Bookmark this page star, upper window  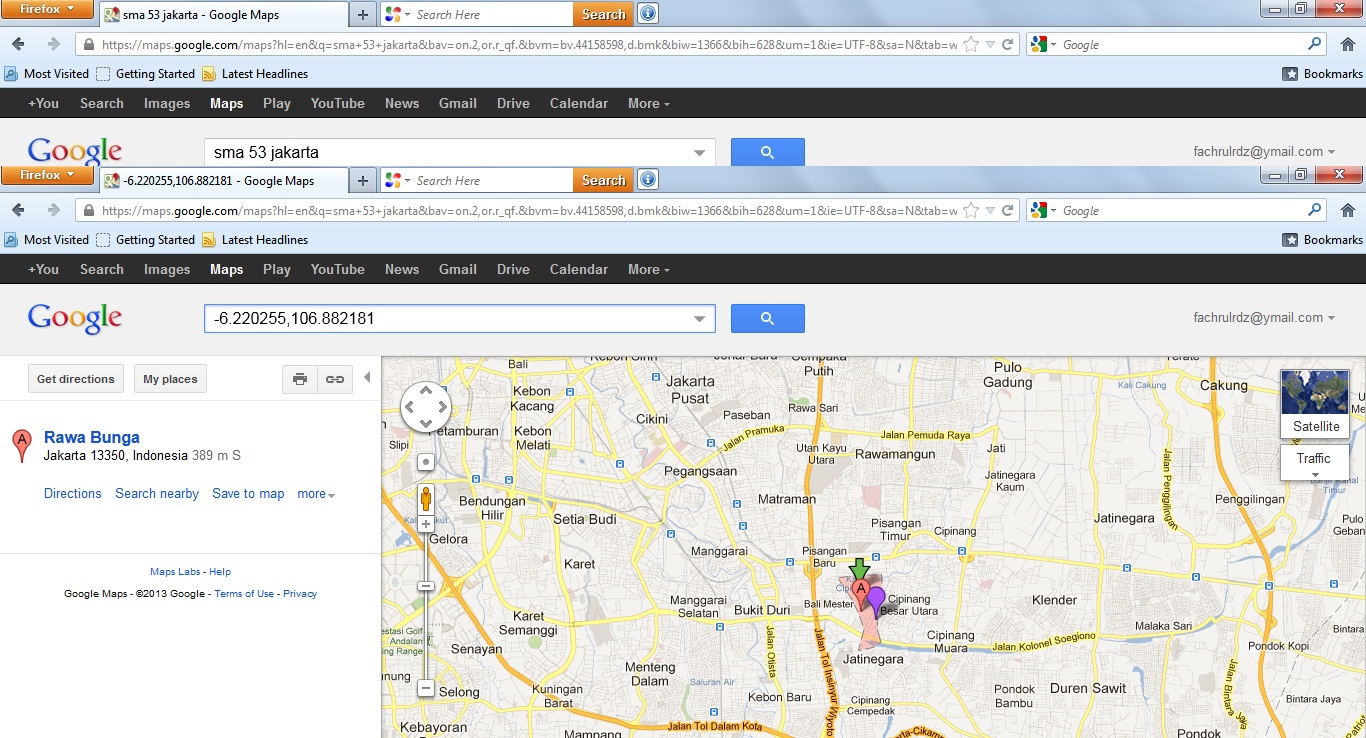971,45
